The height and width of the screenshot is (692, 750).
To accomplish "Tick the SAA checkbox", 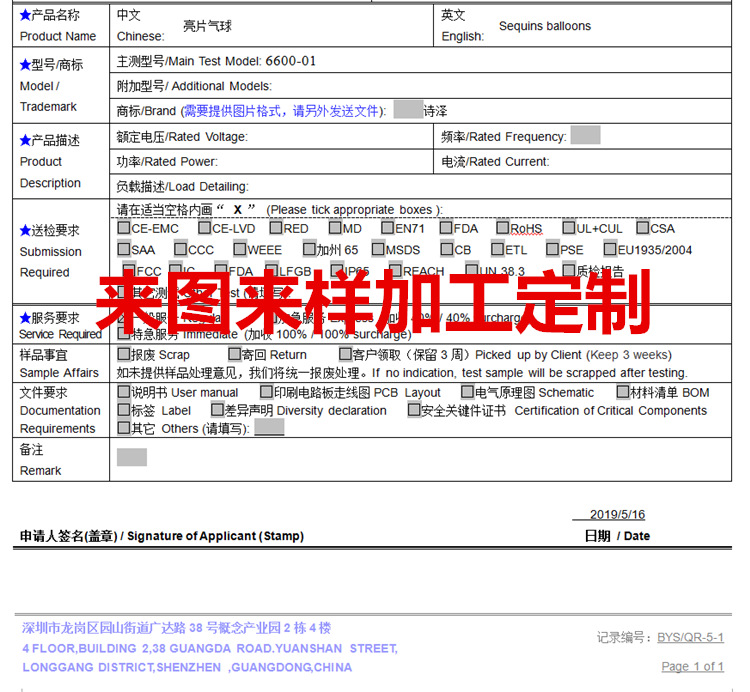I will (x=124, y=249).
